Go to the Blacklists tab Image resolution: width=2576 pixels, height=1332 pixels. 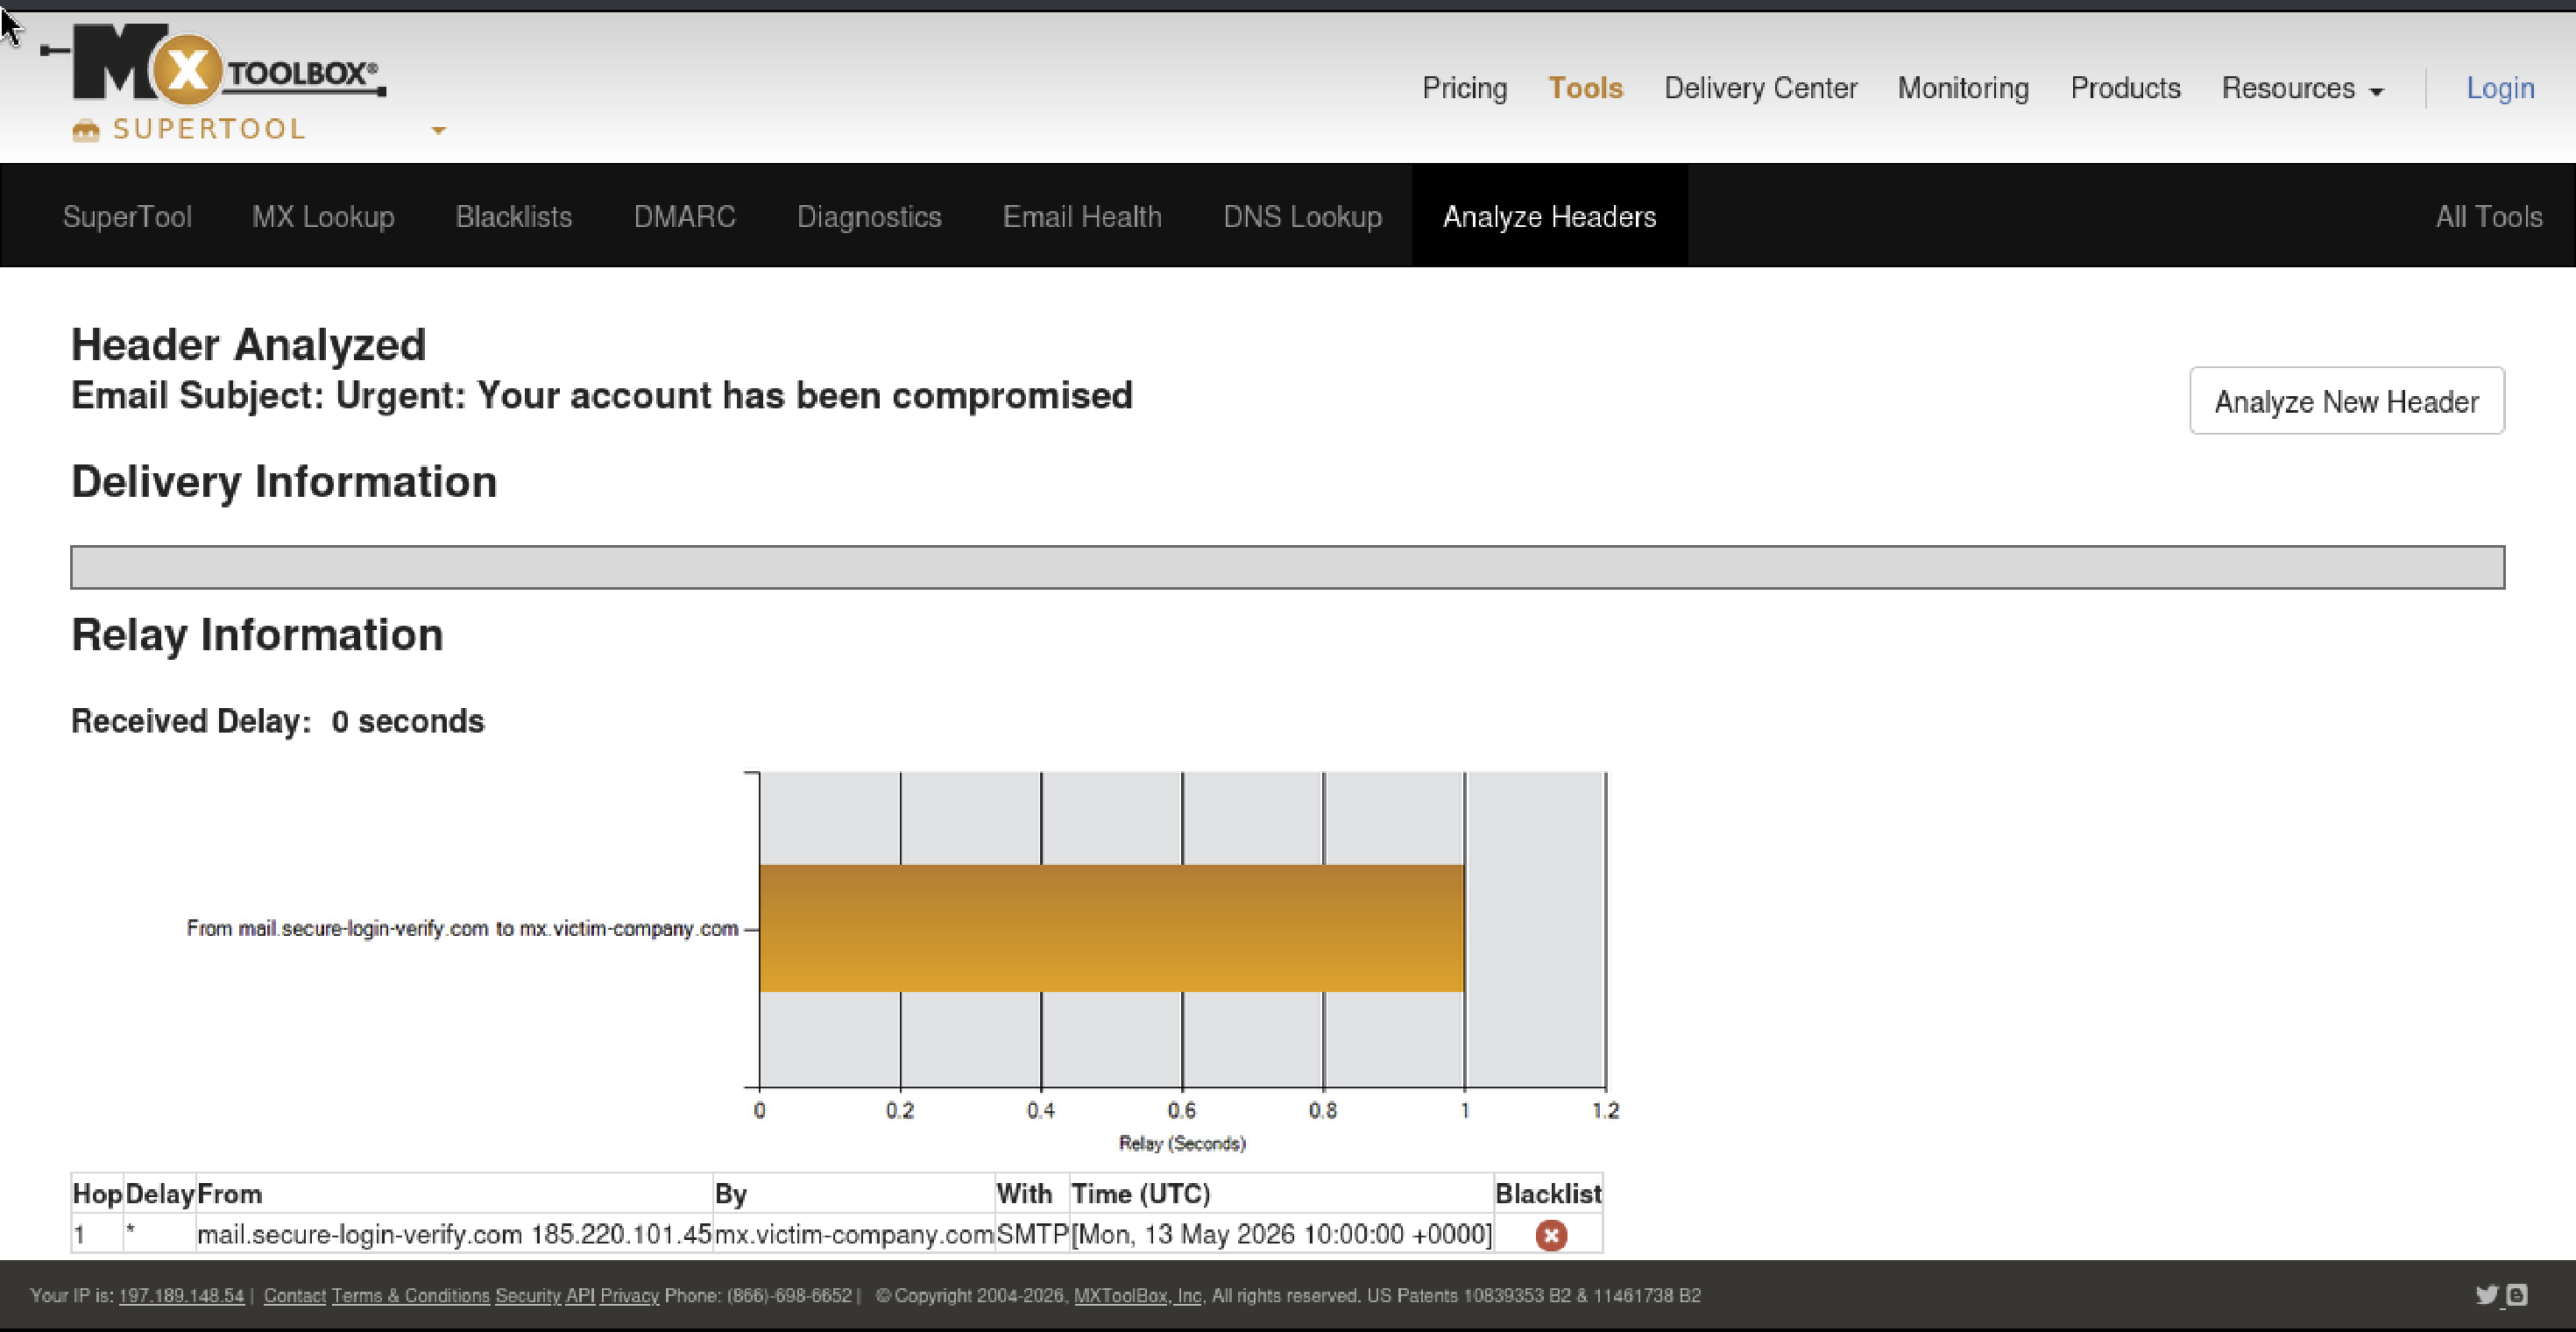click(514, 216)
